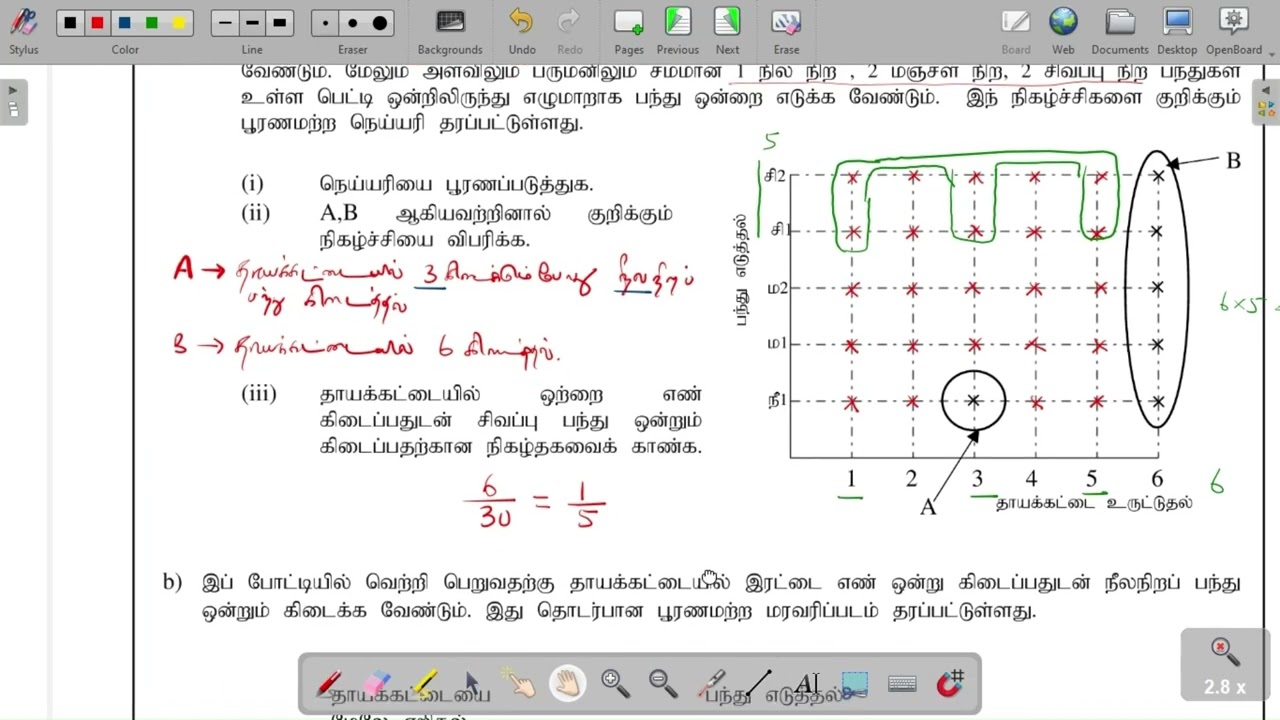
Task: Go to the Previous page
Action: point(678,31)
